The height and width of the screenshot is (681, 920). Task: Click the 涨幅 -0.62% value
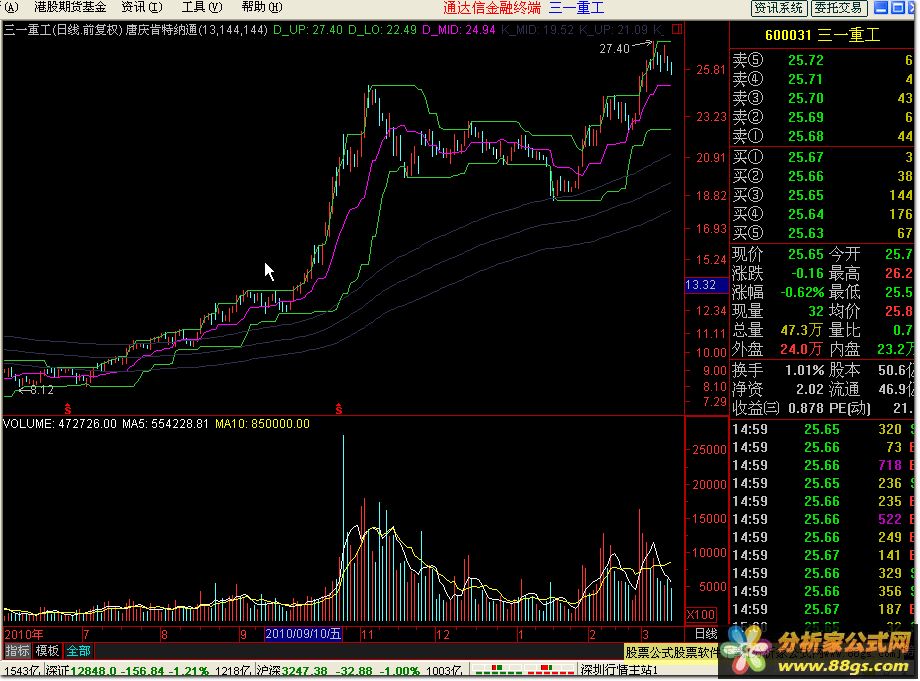pos(802,292)
